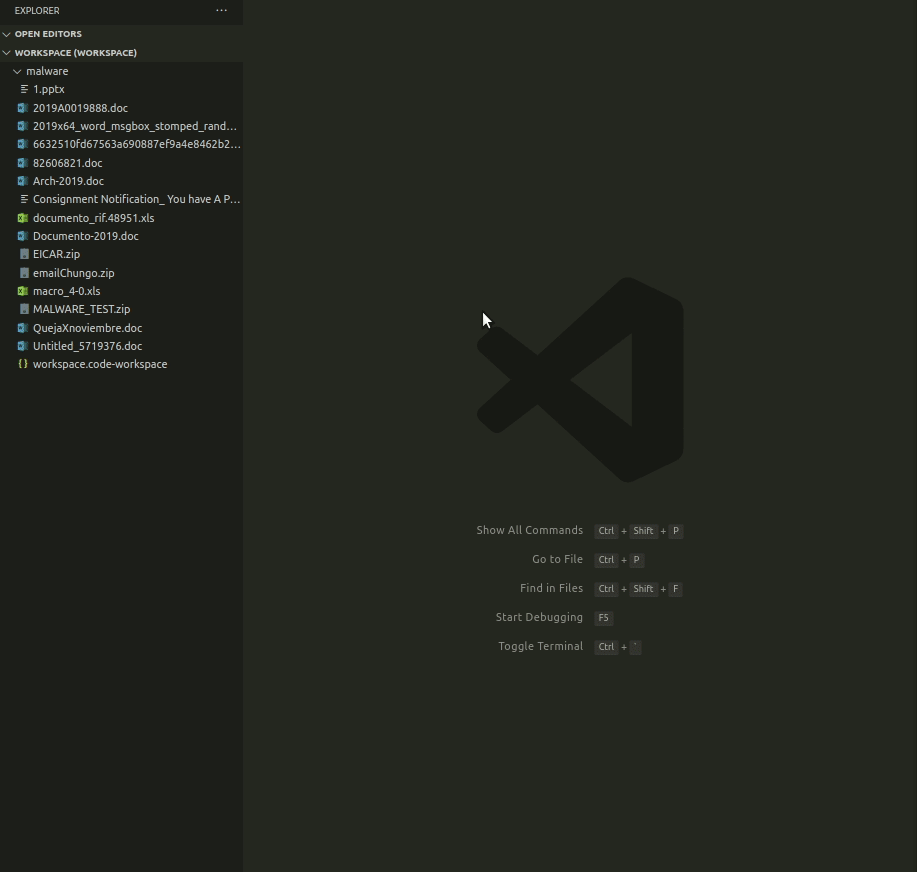Click the Word icon beside Documento-2019.doc

pos(23,236)
